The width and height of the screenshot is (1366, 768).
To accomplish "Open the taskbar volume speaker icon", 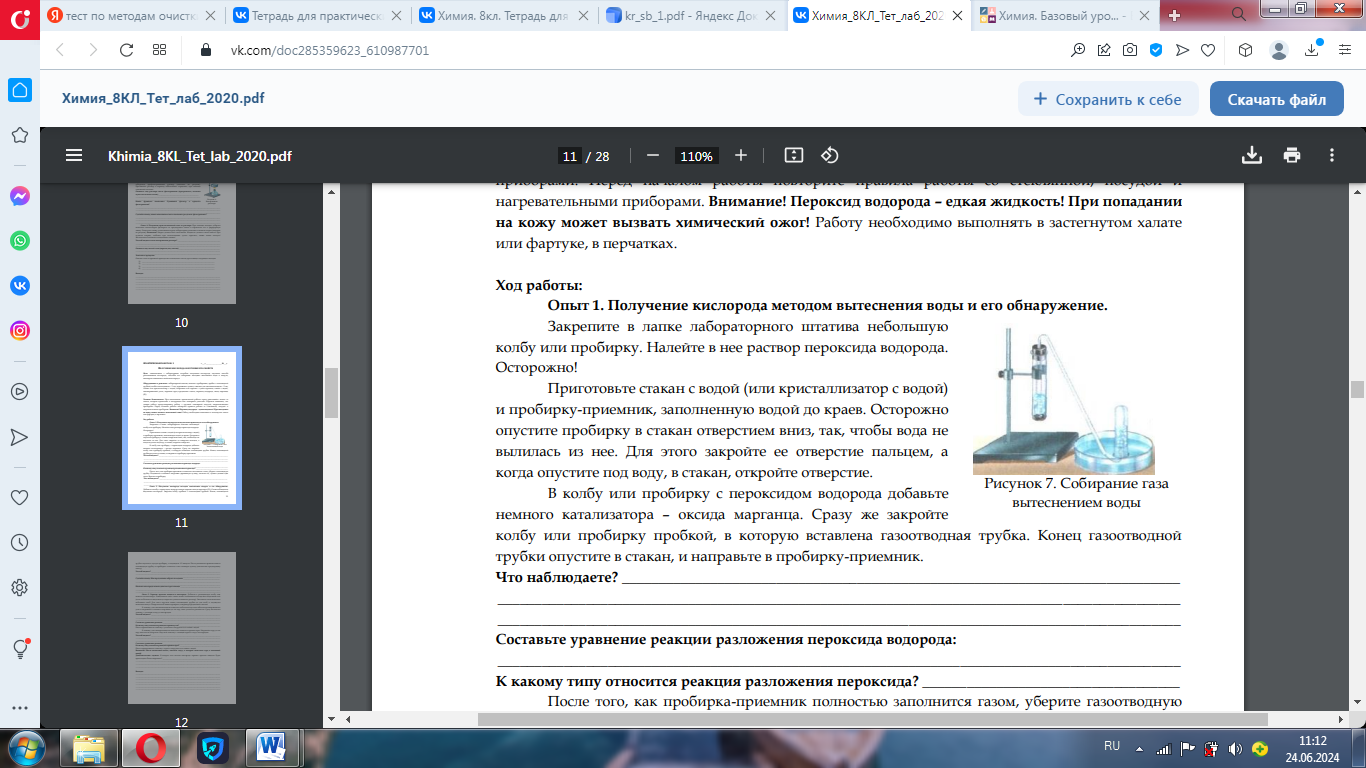I will (x=1235, y=748).
